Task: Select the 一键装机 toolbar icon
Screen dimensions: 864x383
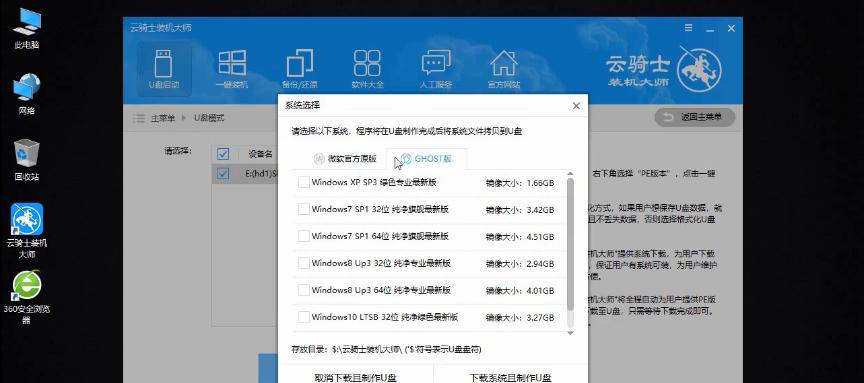Action: [231, 69]
